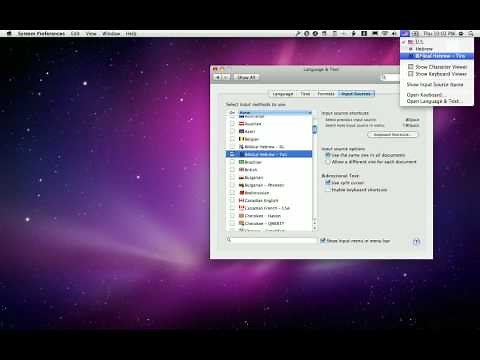Click the British flag icon in list
The image size is (480, 360).
(x=241, y=170)
